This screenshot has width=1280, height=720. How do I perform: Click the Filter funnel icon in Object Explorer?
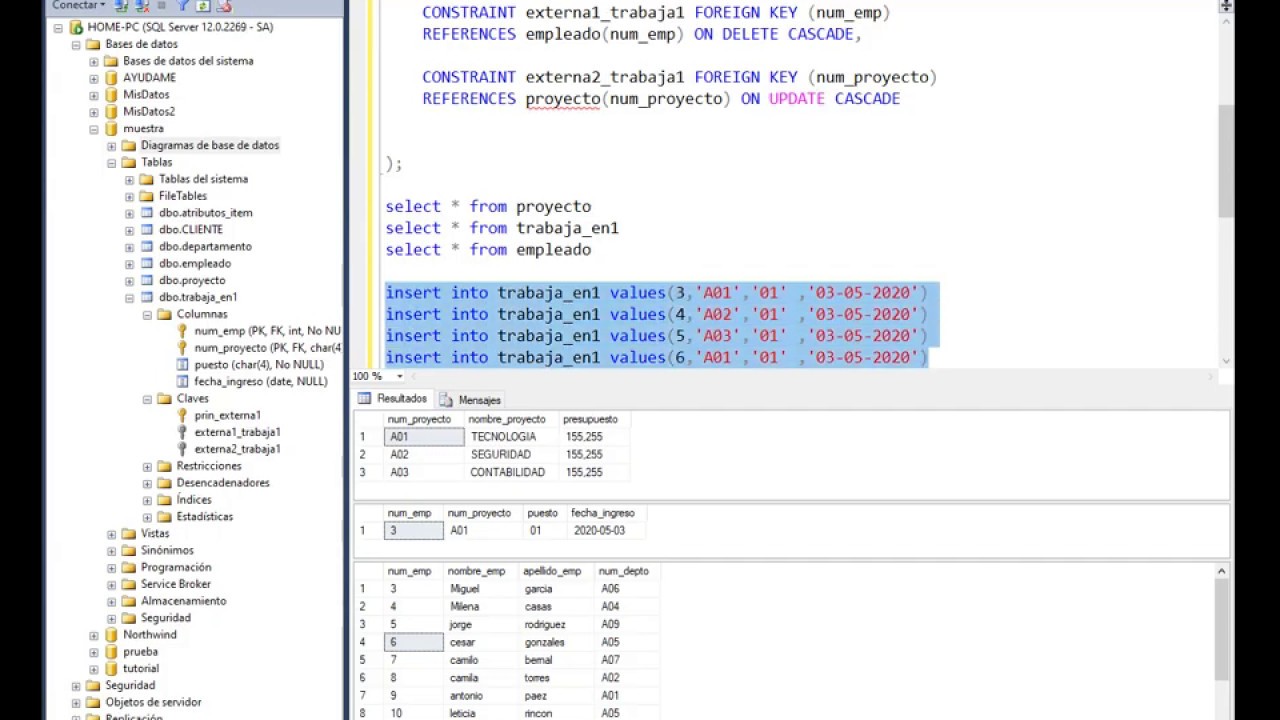tap(183, 6)
